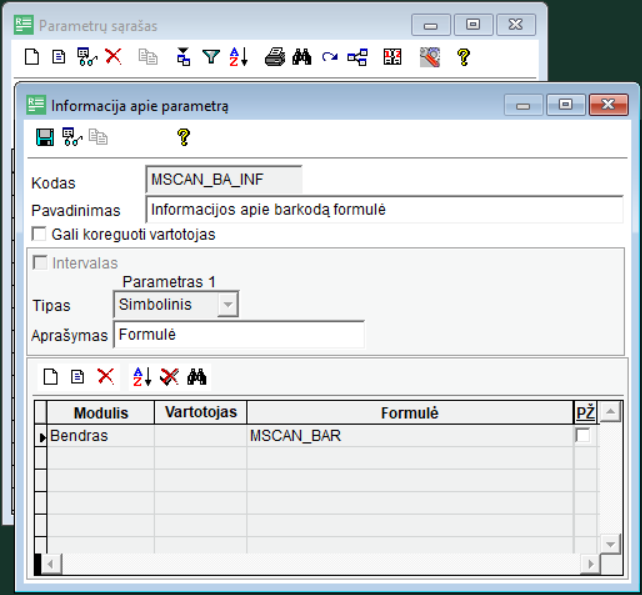Screen dimensions: 642x595
Task: Click the binoculars search icon above formula grid
Action: point(197,377)
